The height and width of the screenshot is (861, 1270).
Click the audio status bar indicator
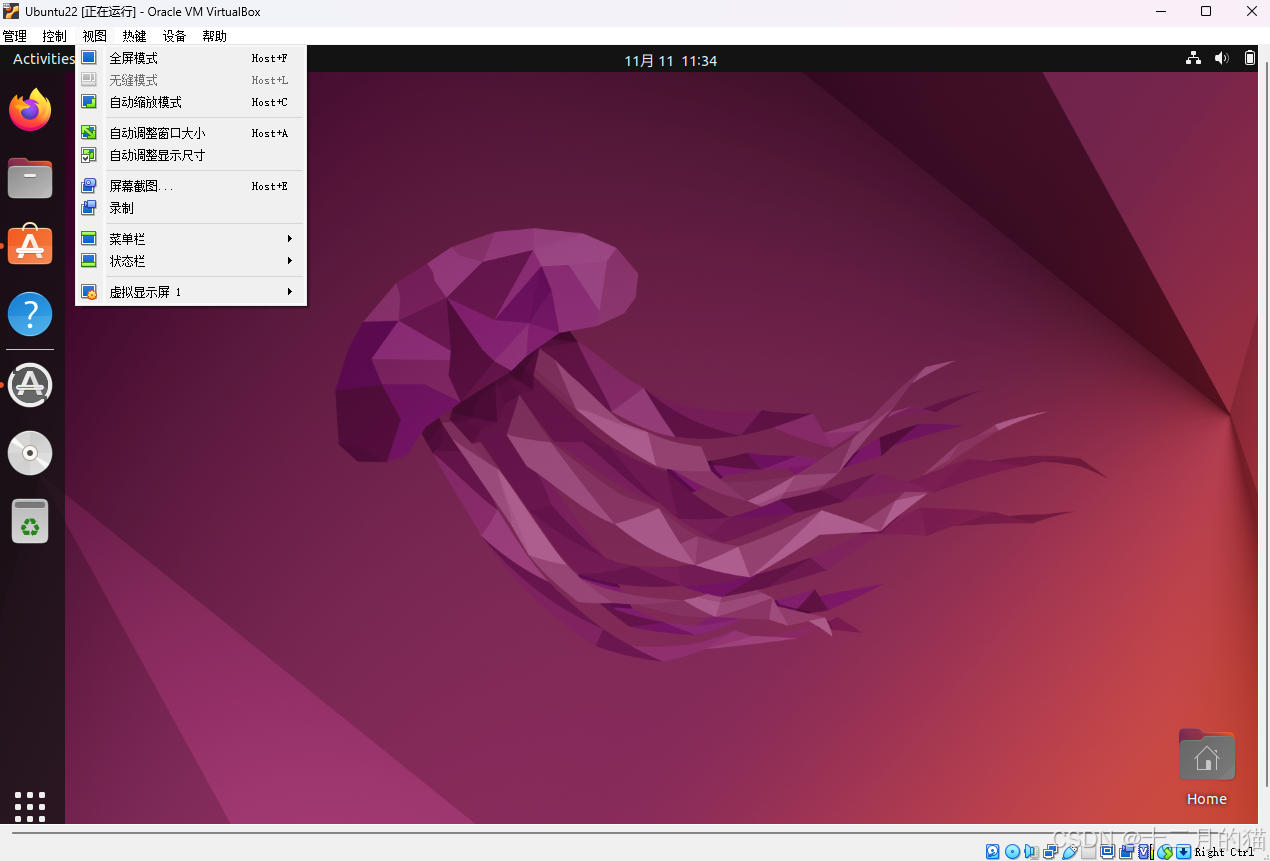click(x=1031, y=851)
